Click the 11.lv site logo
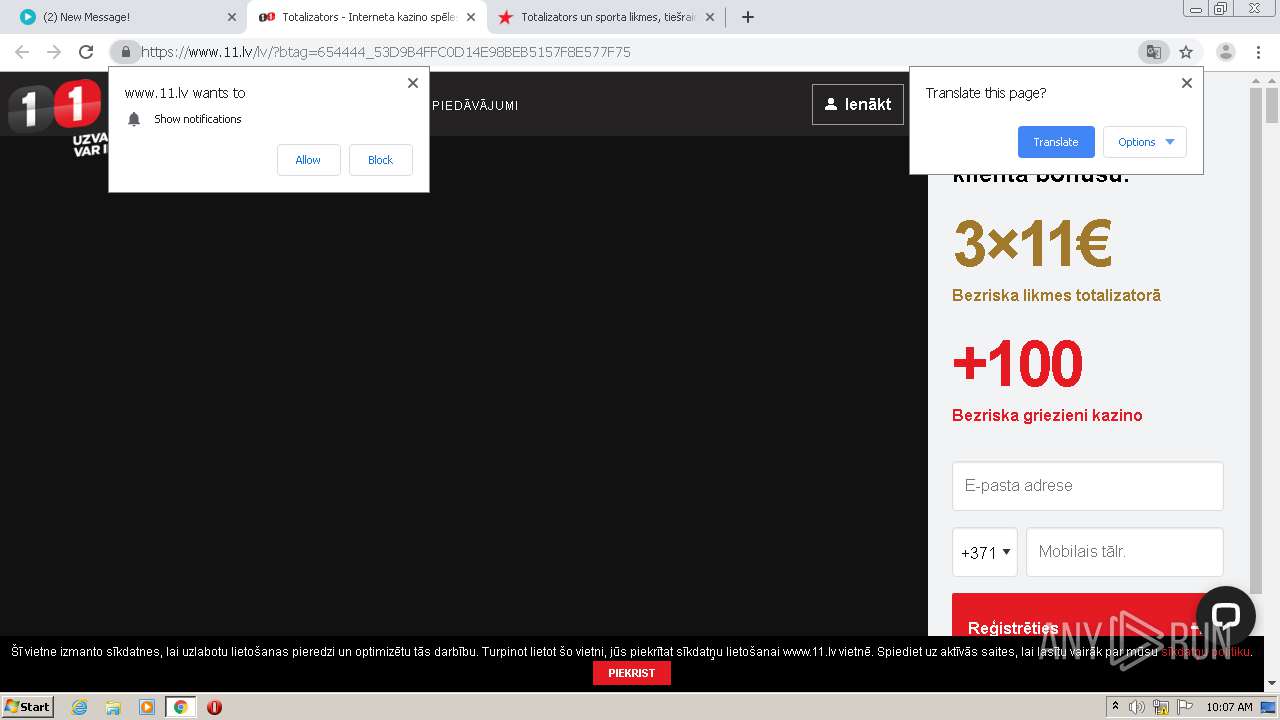Screen dimensions: 1280x720 tap(56, 116)
